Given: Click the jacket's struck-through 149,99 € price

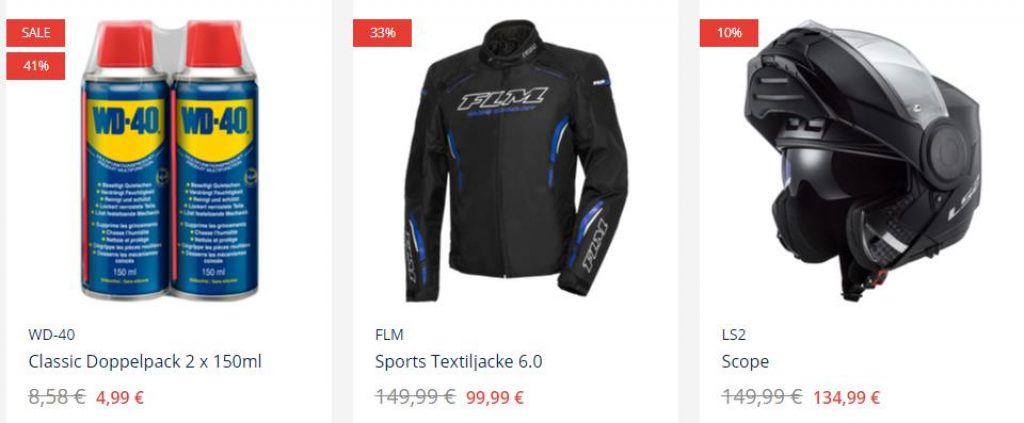Looking at the screenshot, I should coord(415,396).
